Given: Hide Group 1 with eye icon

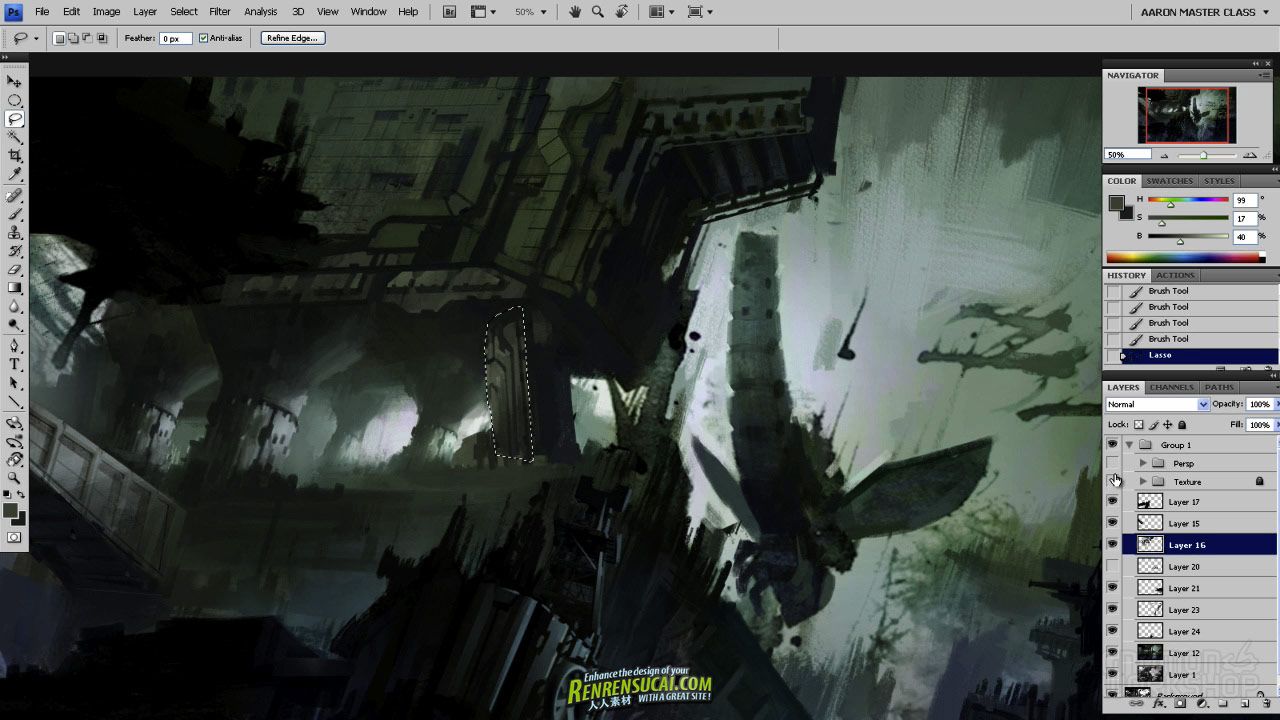Looking at the screenshot, I should pos(1112,444).
